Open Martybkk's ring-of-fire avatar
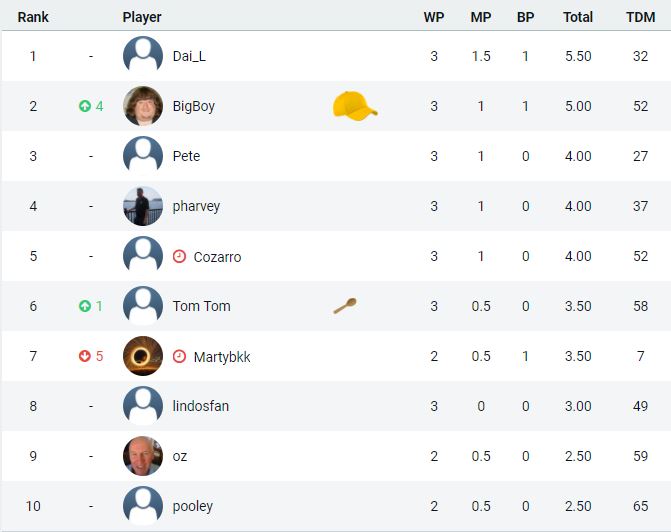 143,356
